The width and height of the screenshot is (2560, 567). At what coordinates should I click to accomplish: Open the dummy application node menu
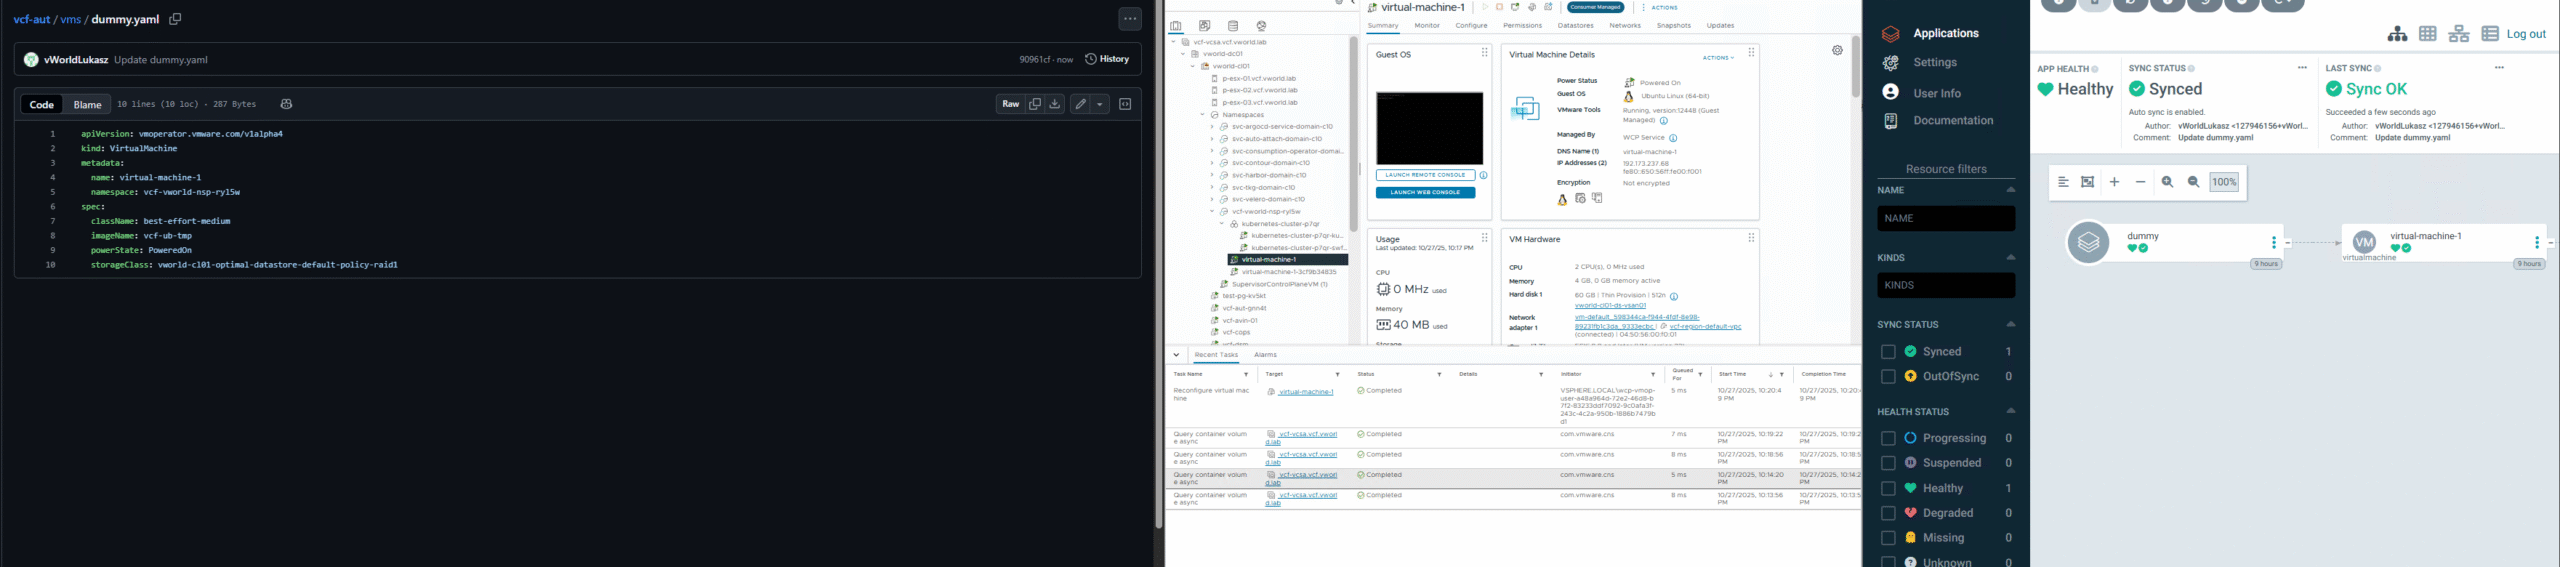coord(2273,242)
